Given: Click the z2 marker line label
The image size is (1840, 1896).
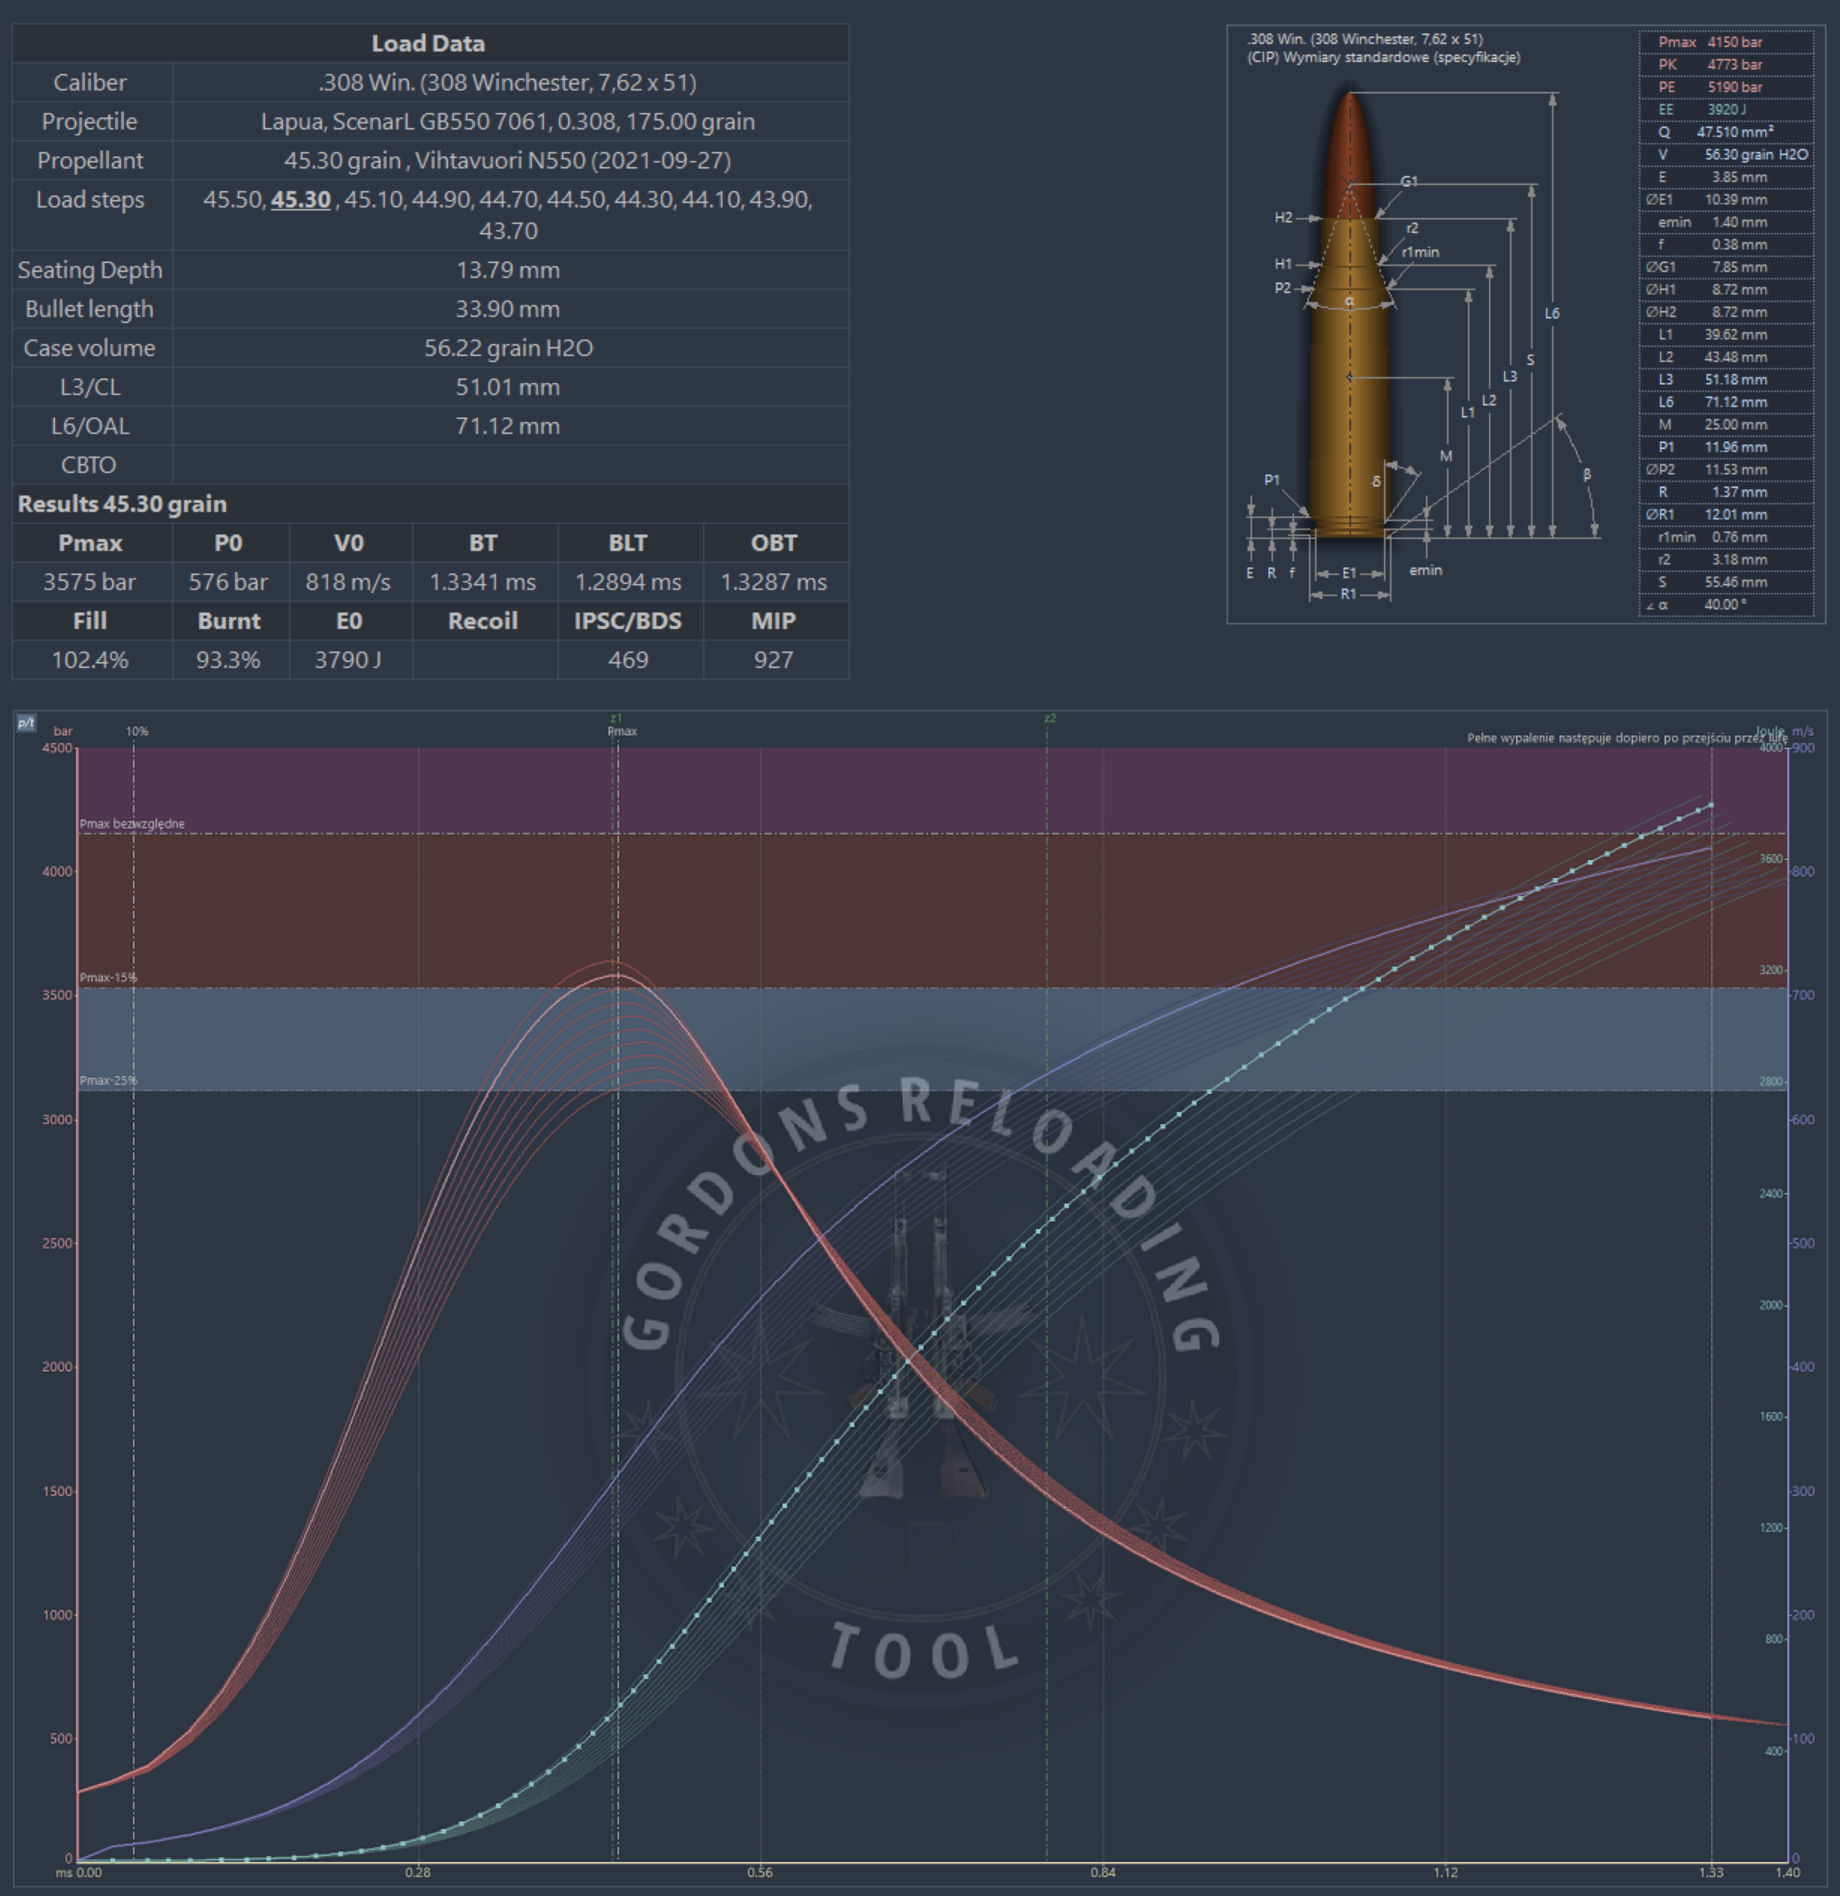Looking at the screenshot, I should click(1049, 718).
